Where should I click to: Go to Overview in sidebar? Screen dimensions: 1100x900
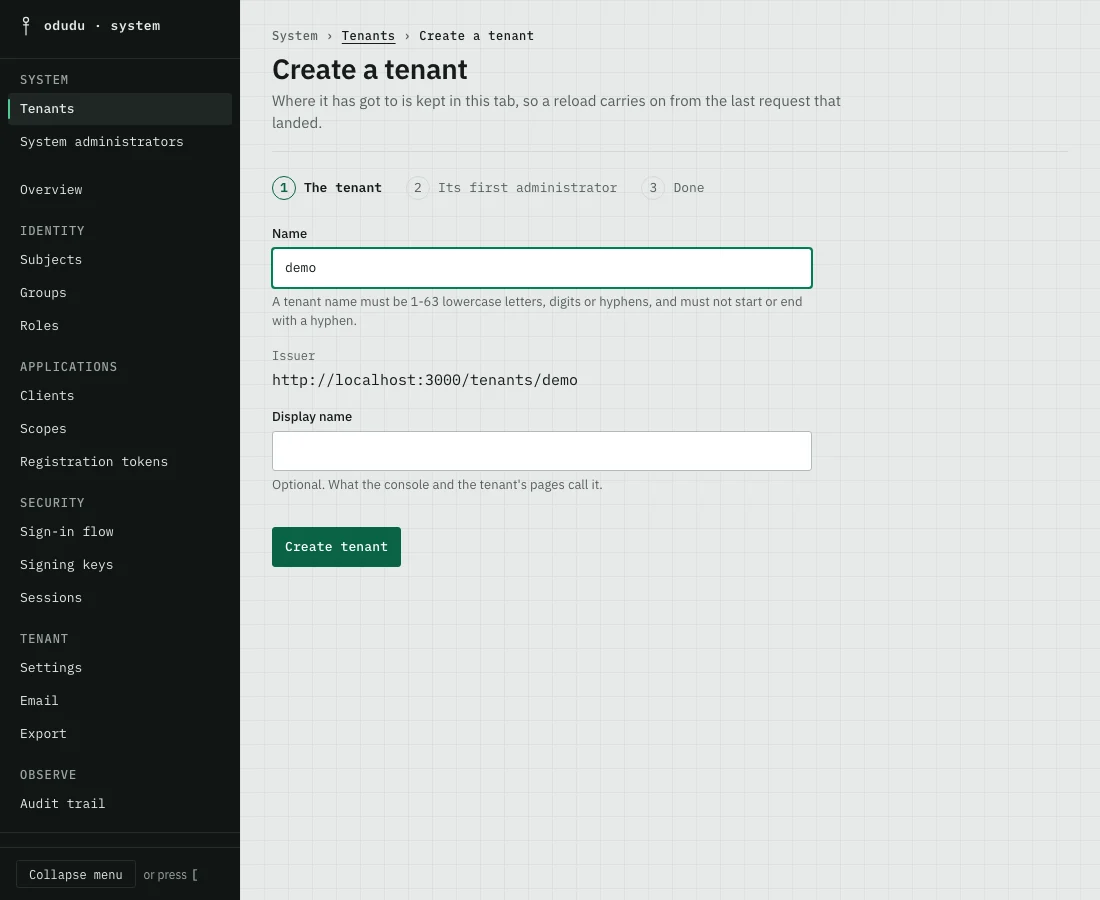[120, 189]
